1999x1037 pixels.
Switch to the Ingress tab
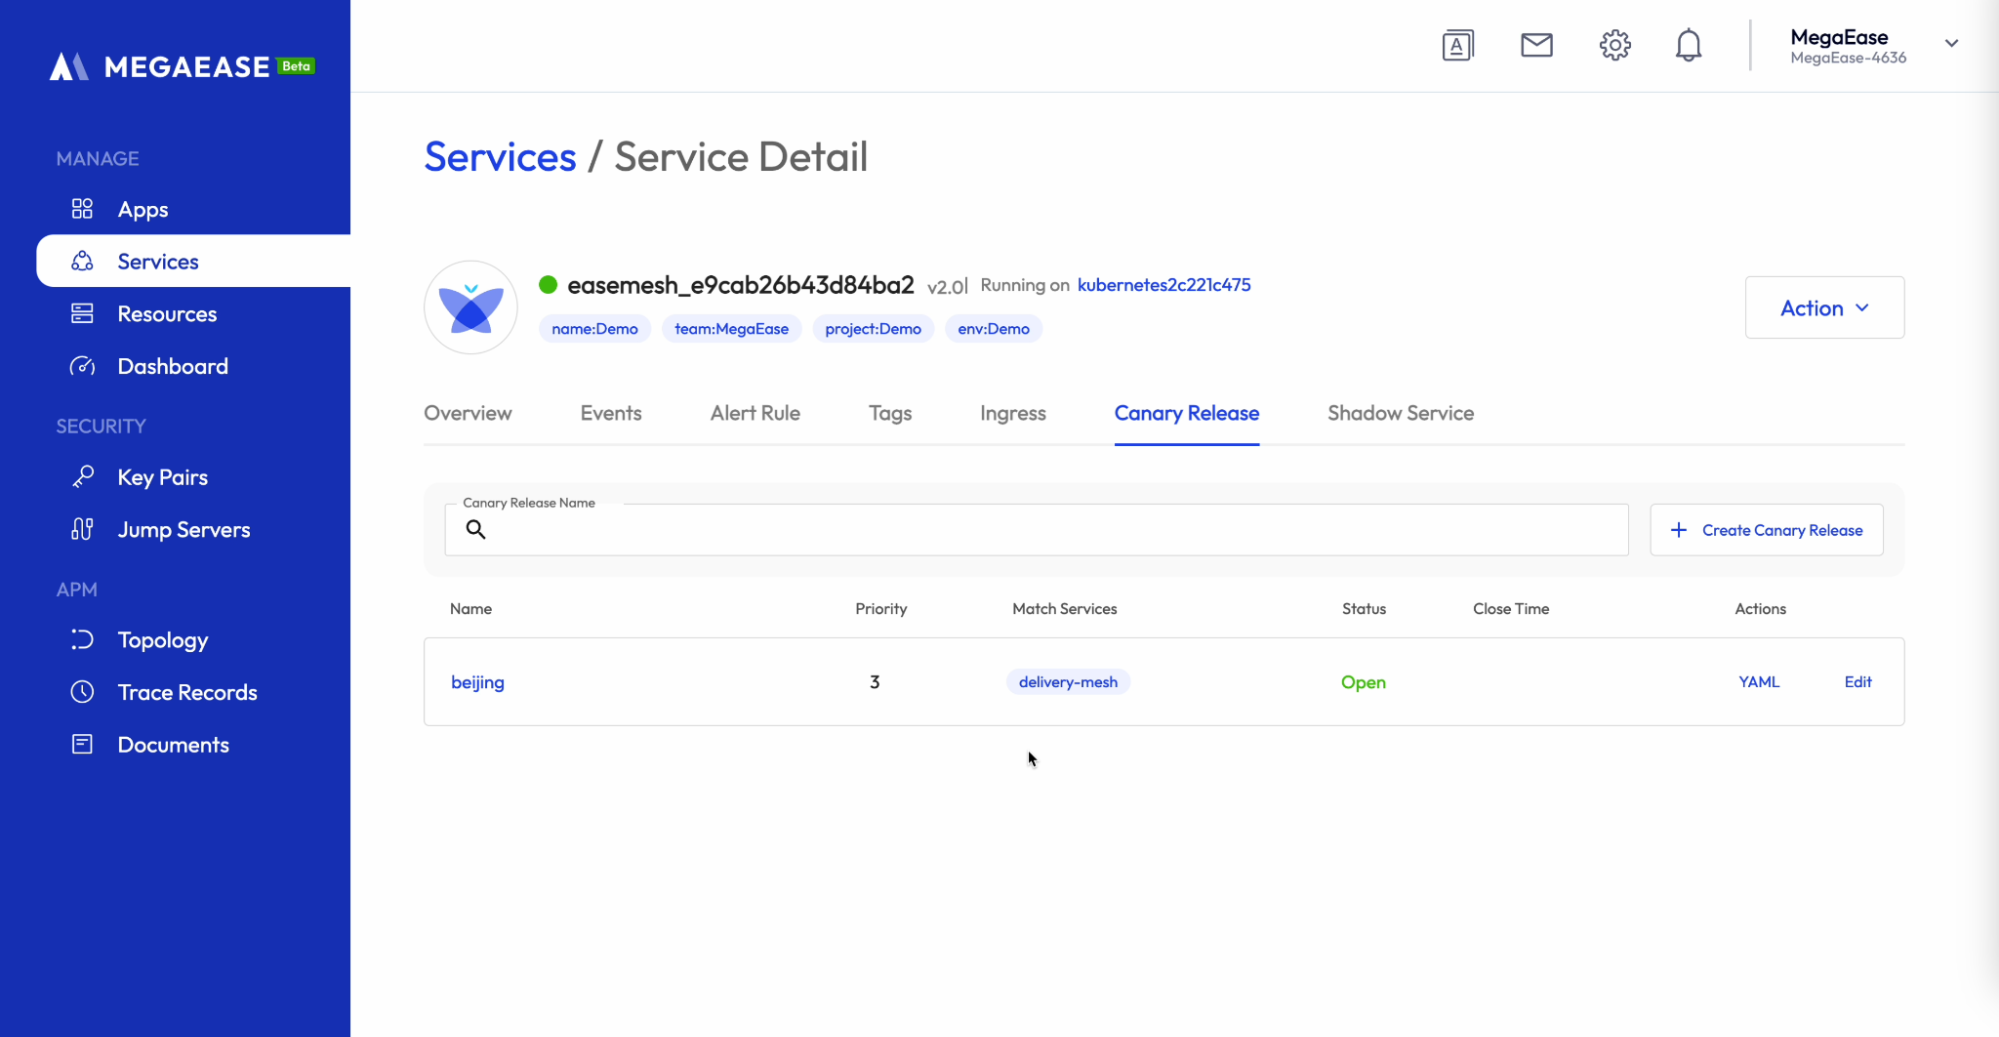(x=1012, y=413)
